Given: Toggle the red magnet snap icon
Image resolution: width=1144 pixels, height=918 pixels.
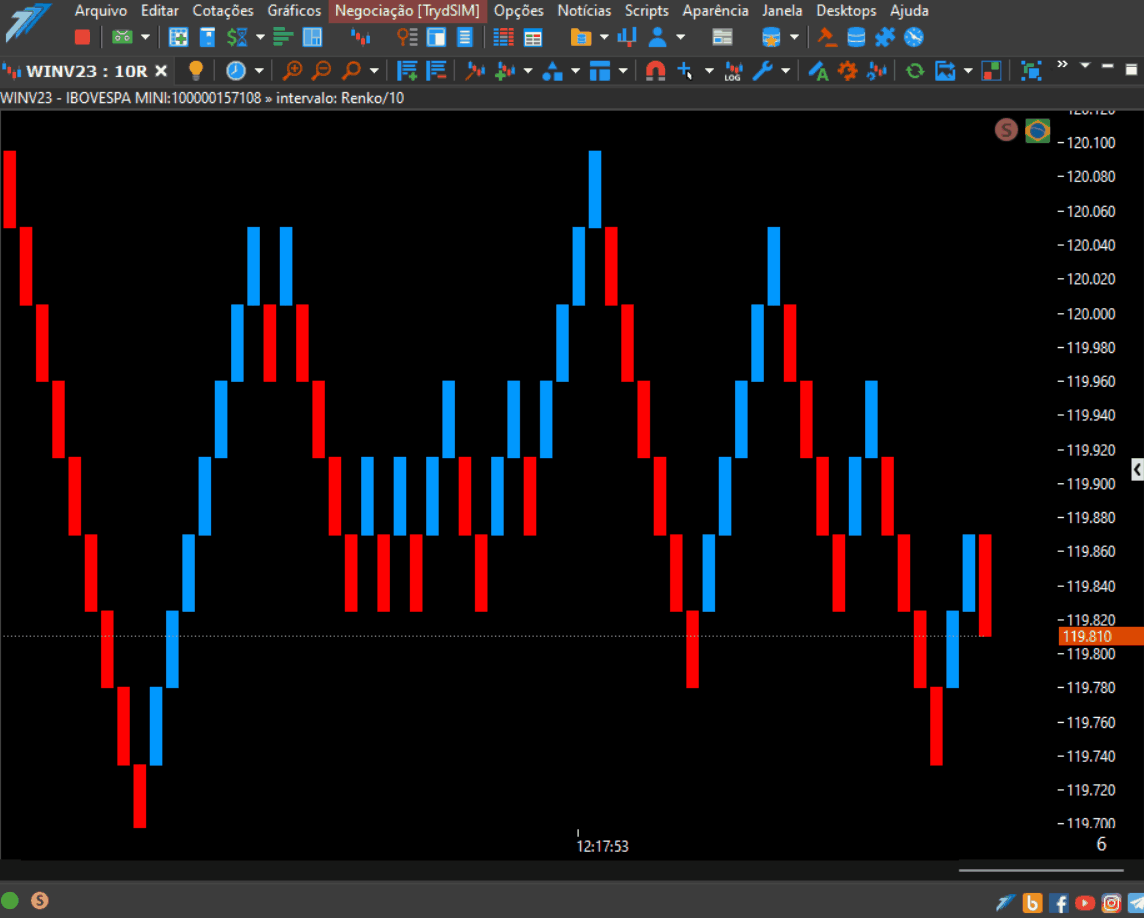Looking at the screenshot, I should point(655,71).
